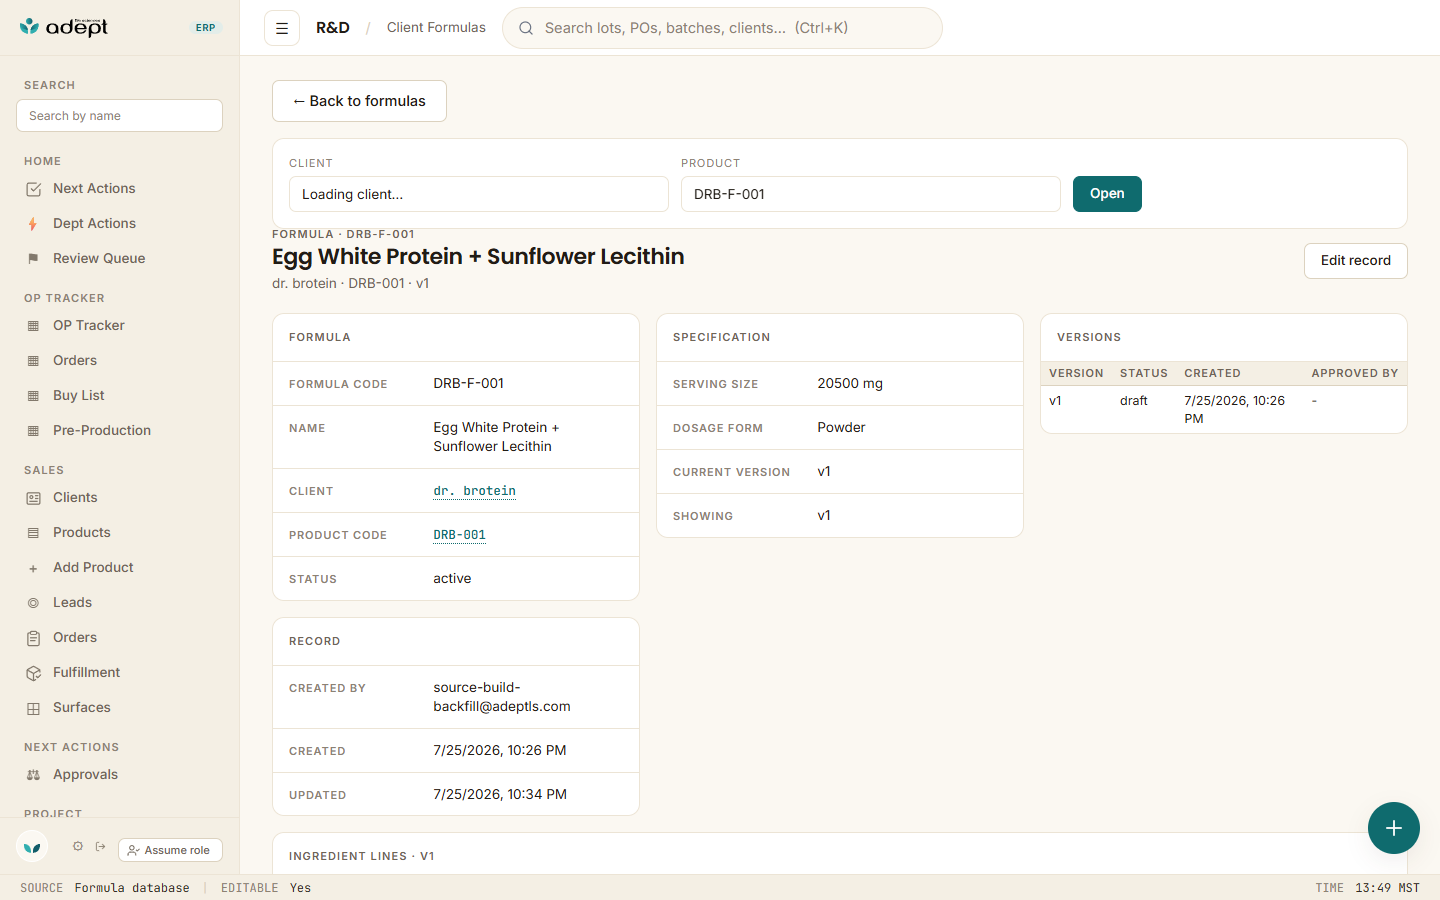This screenshot has width=1440, height=900.
Task: Click the ERP badge beside the logo
Action: pyautogui.click(x=206, y=28)
